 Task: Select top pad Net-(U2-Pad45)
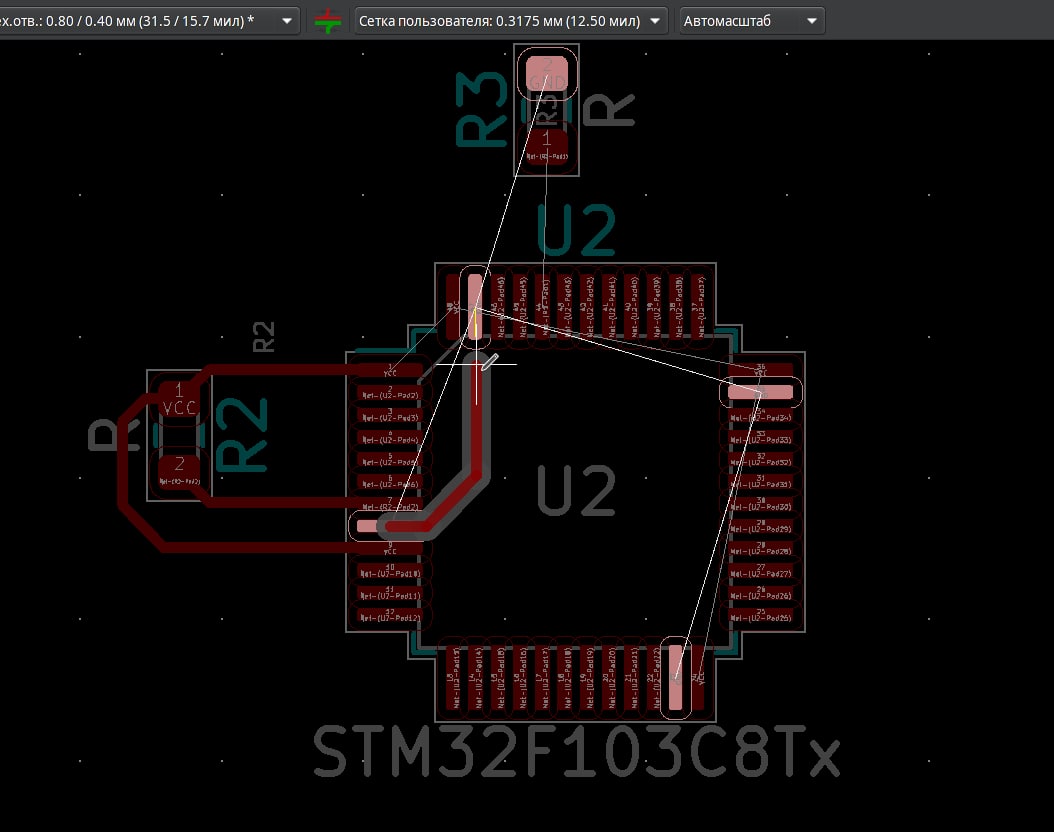[520, 306]
